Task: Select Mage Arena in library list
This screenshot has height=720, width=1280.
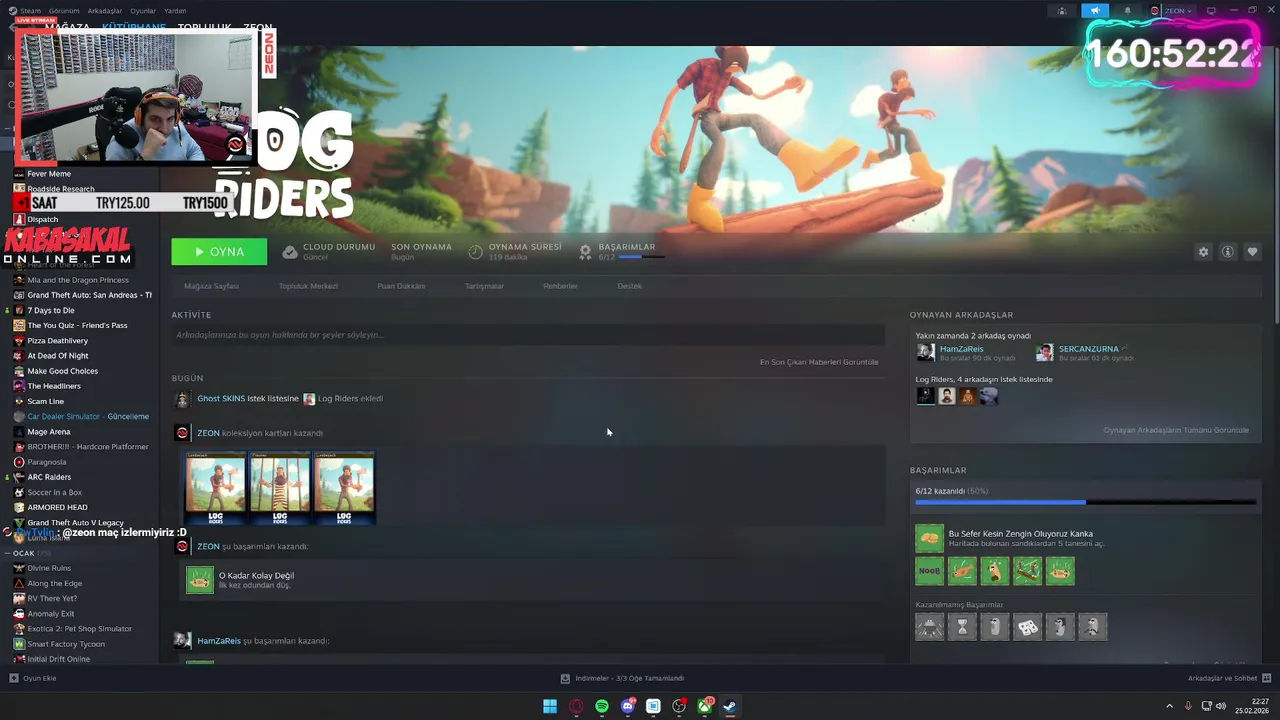Action: click(48, 432)
